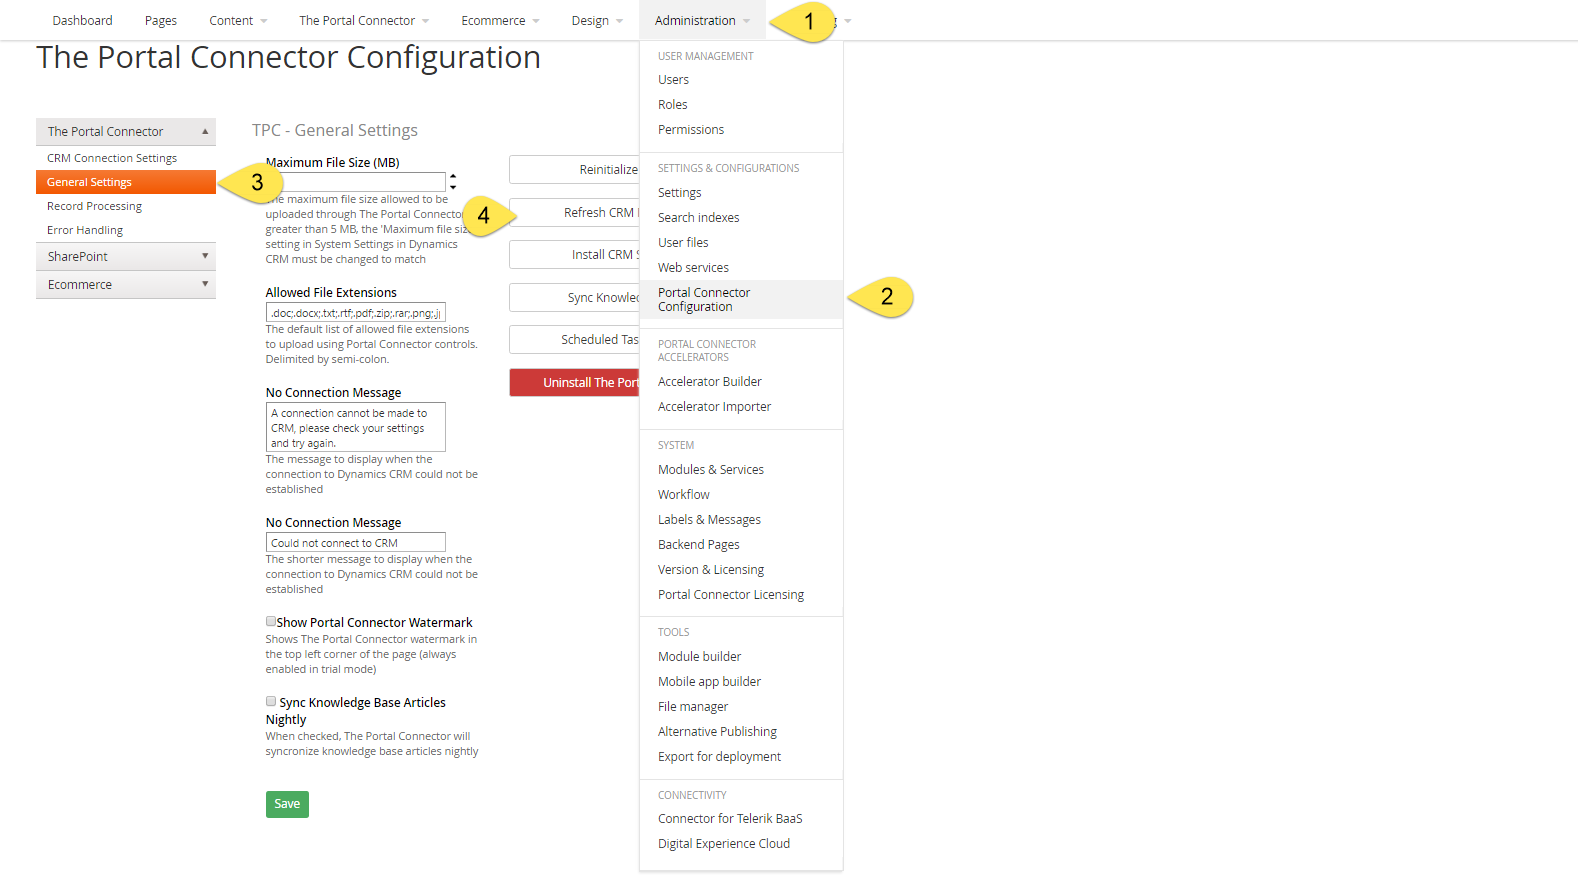Open CRM Connection Settings in sidebar

(112, 158)
